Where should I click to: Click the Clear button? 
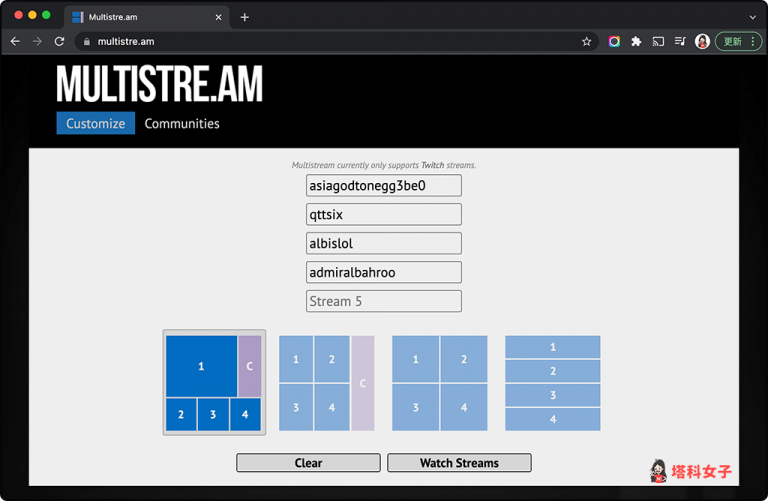[308, 463]
